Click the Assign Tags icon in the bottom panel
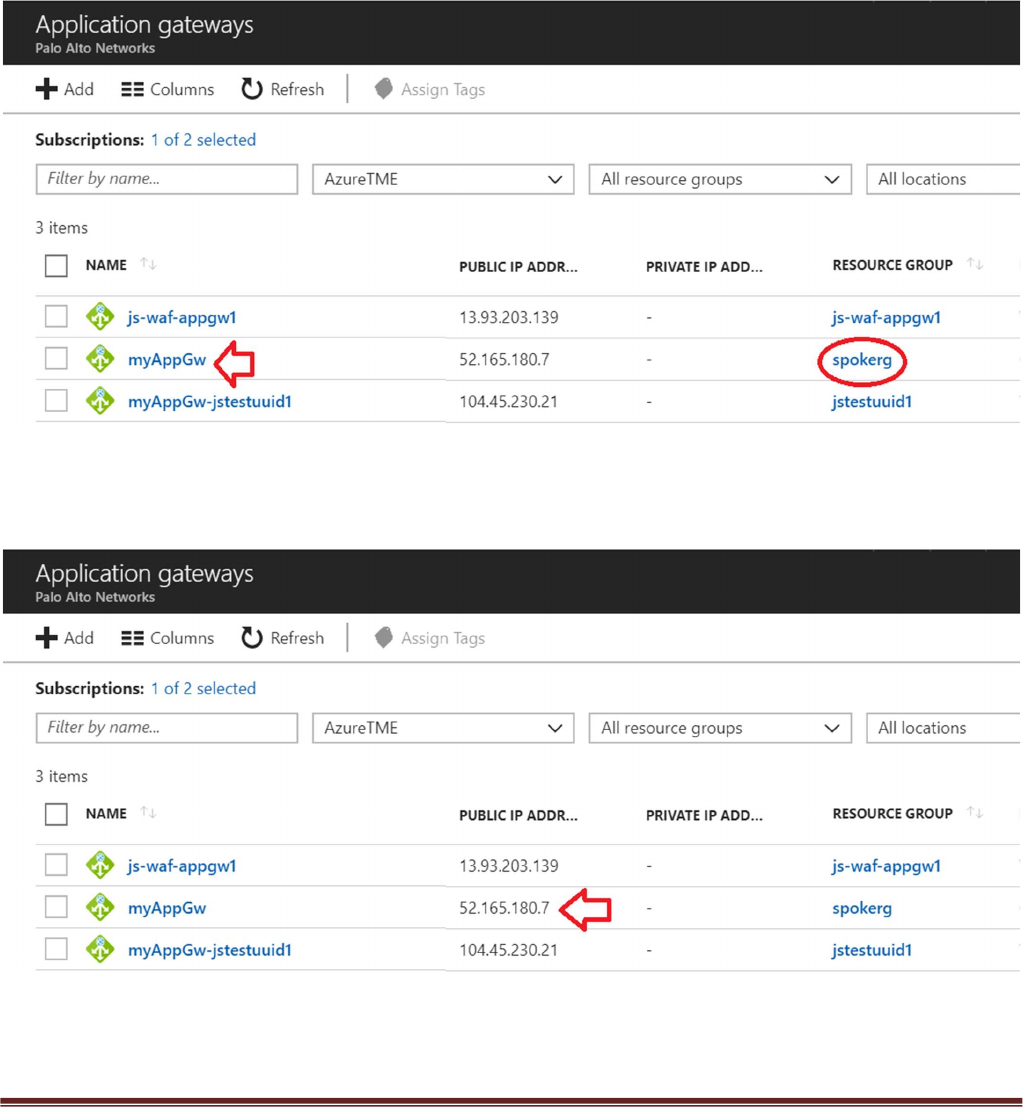1023x1107 pixels. (x=384, y=638)
